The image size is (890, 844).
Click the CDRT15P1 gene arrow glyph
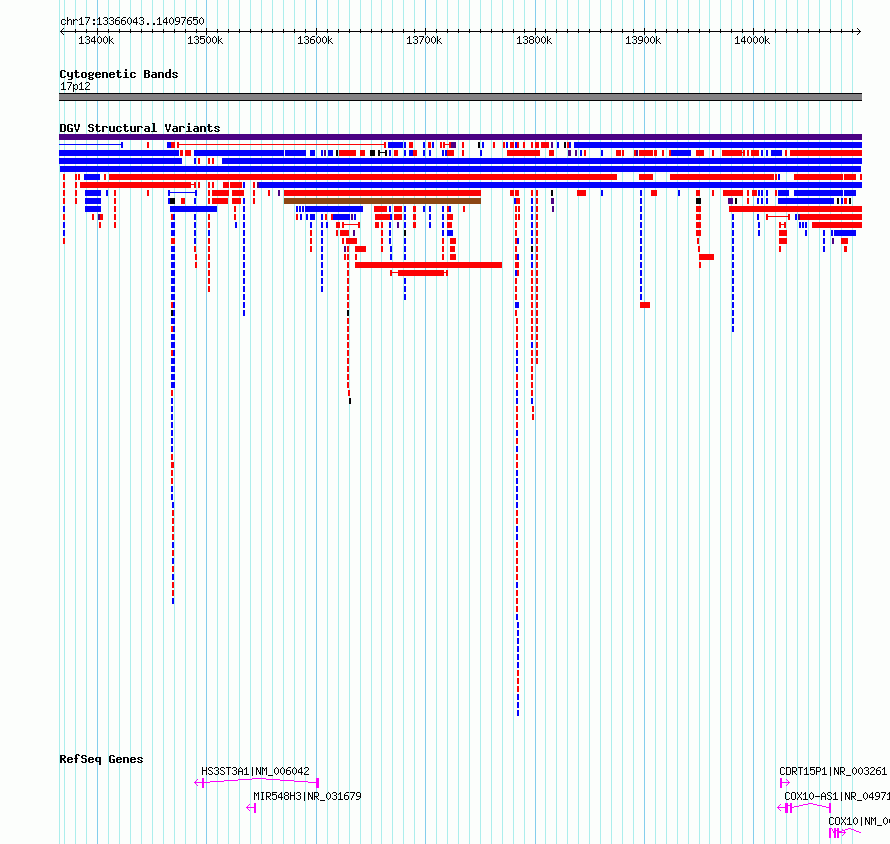(x=784, y=783)
